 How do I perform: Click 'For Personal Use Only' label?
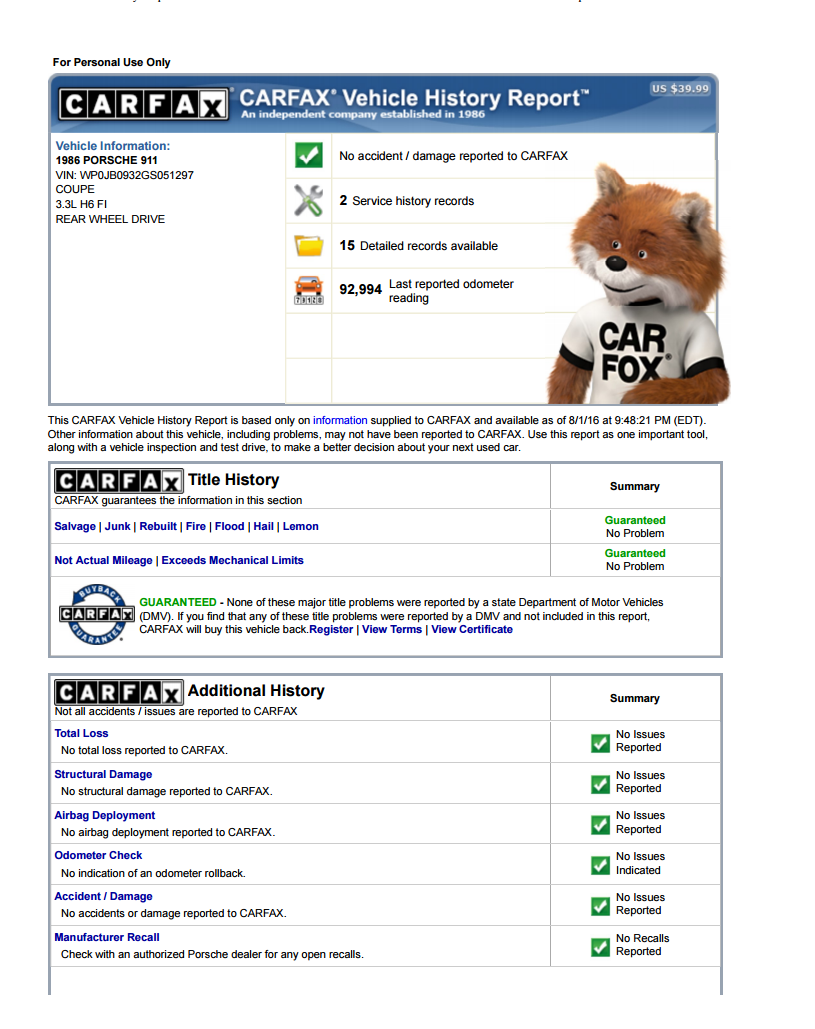coord(112,62)
